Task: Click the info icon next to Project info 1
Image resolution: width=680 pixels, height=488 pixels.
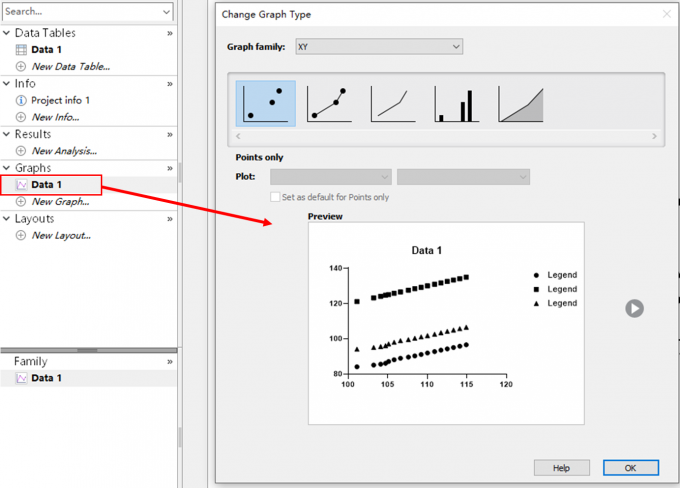Action: coord(21,100)
